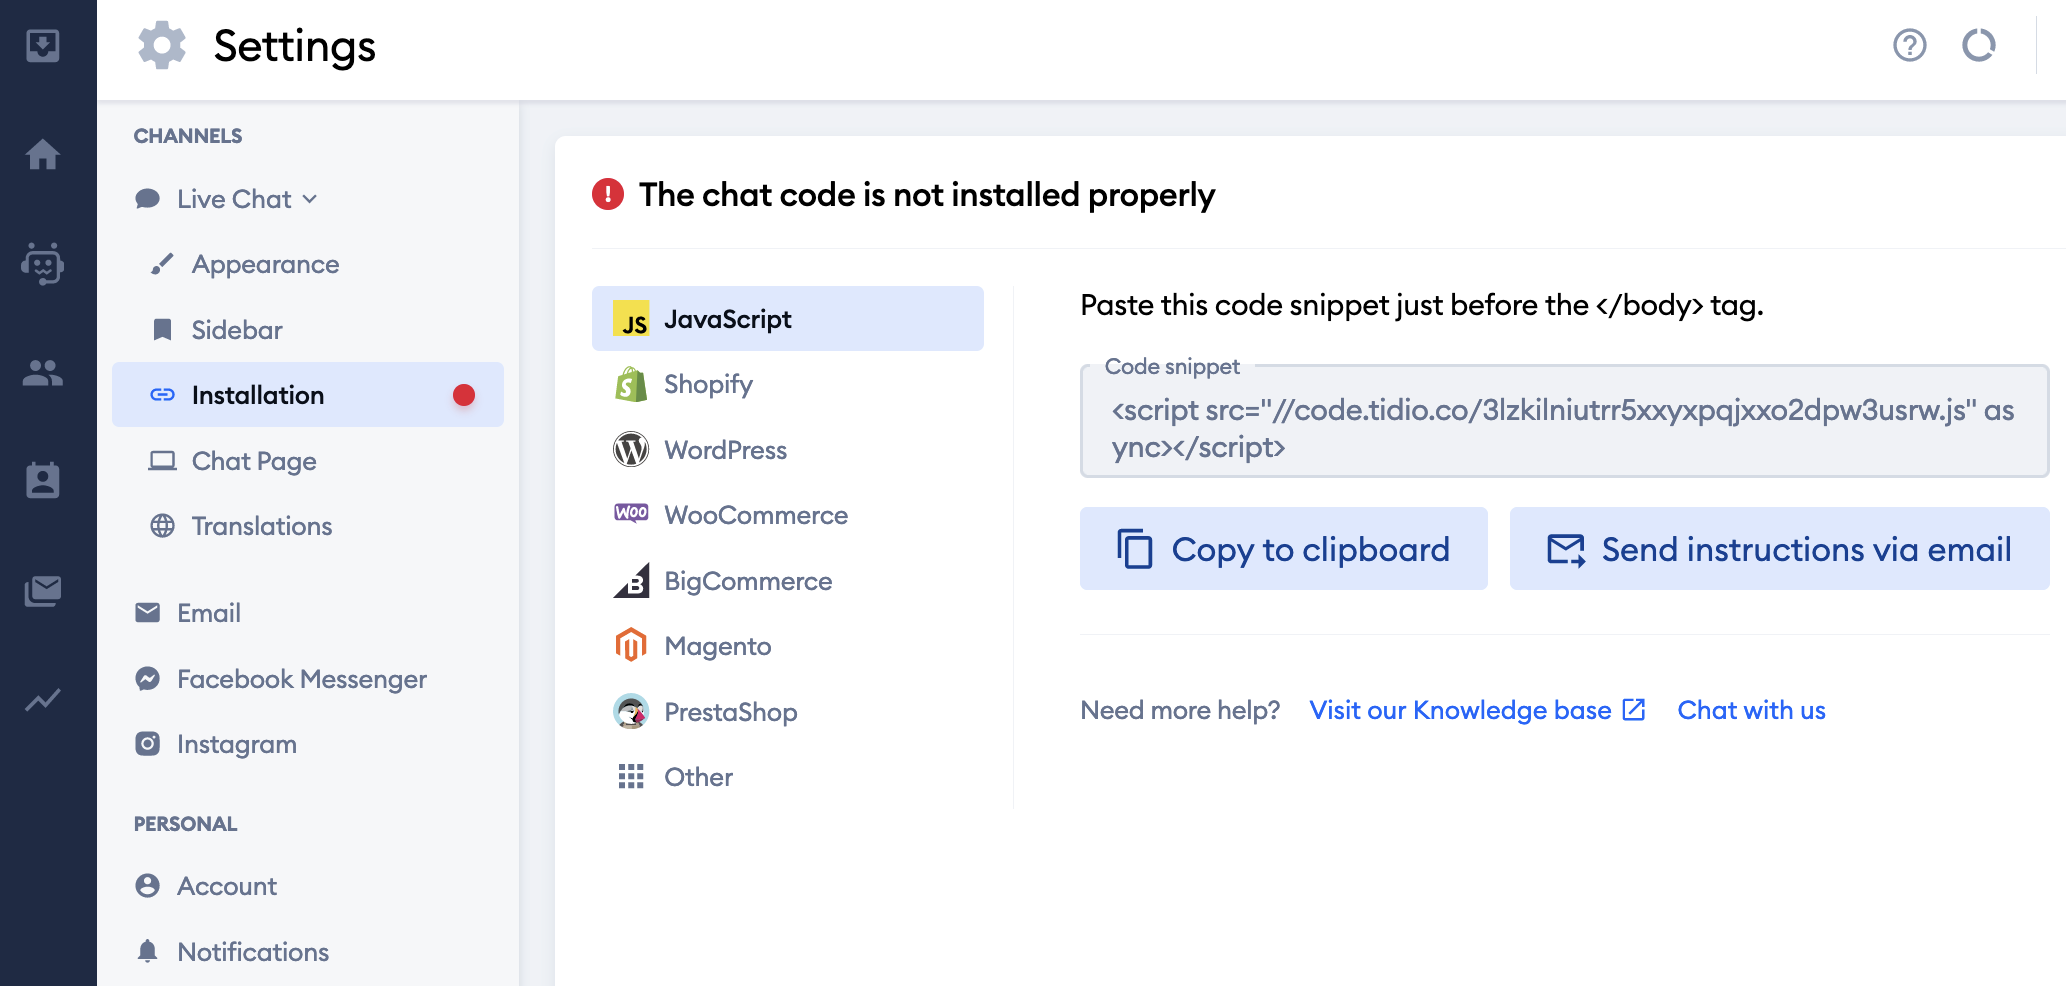Select the WooCommerce installation tab
The image size is (2066, 986).
(x=788, y=515)
